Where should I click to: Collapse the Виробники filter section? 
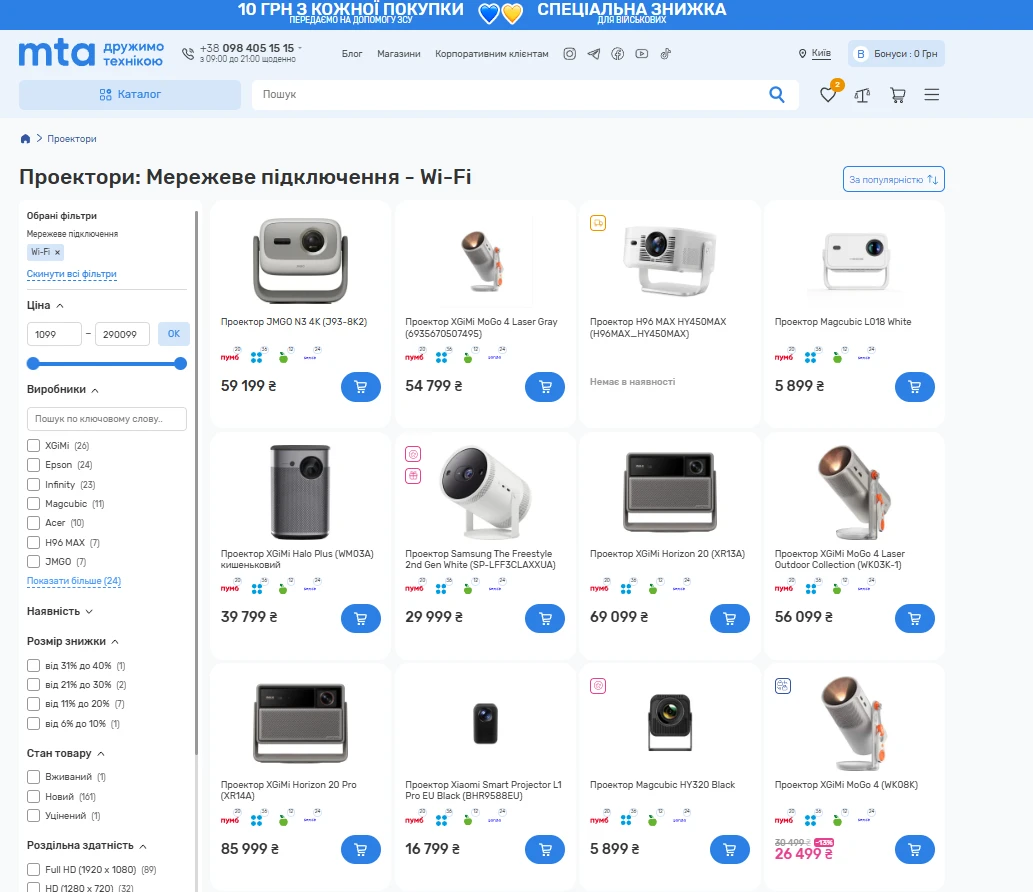(x=63, y=389)
